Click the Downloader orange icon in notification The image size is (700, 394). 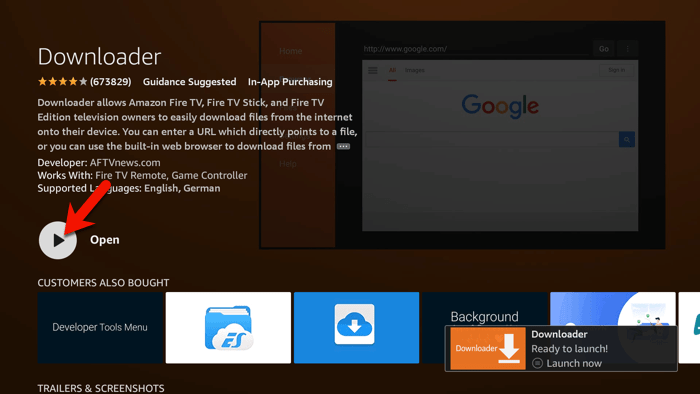point(488,348)
